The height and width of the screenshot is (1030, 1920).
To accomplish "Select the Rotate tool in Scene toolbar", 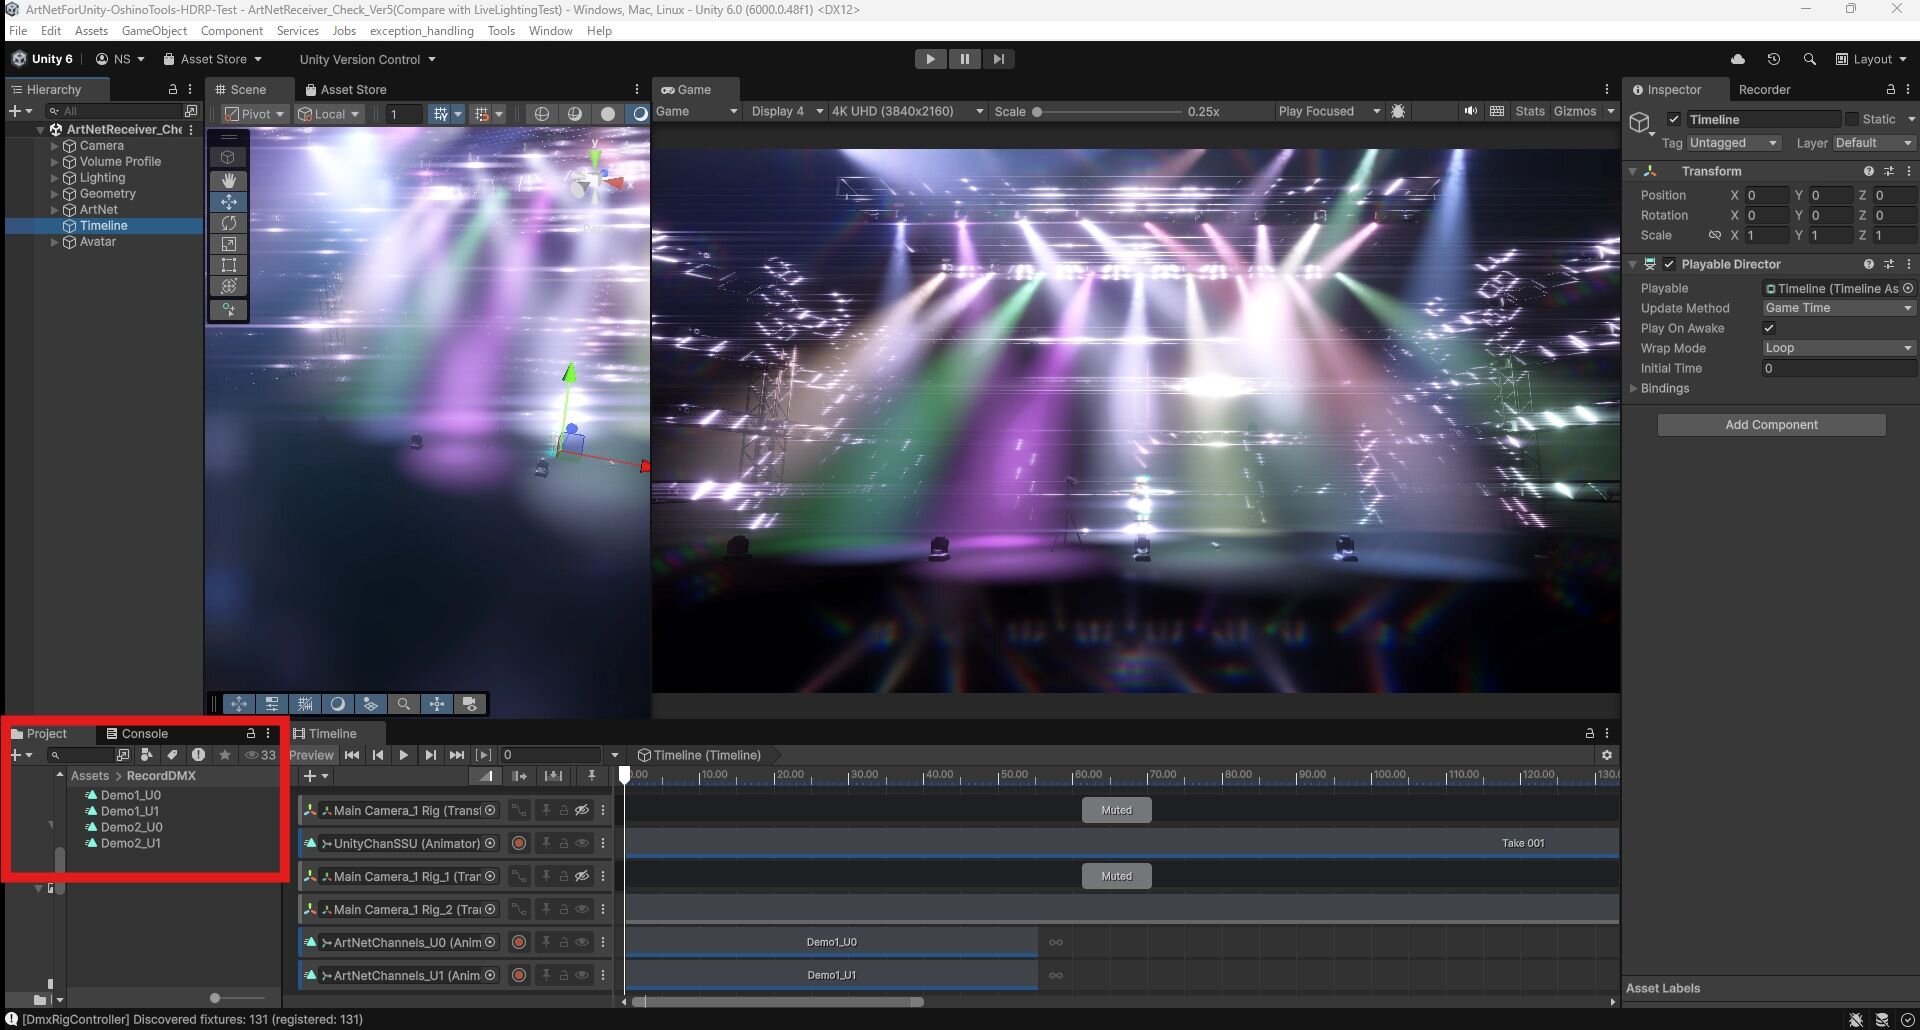I will point(229,223).
